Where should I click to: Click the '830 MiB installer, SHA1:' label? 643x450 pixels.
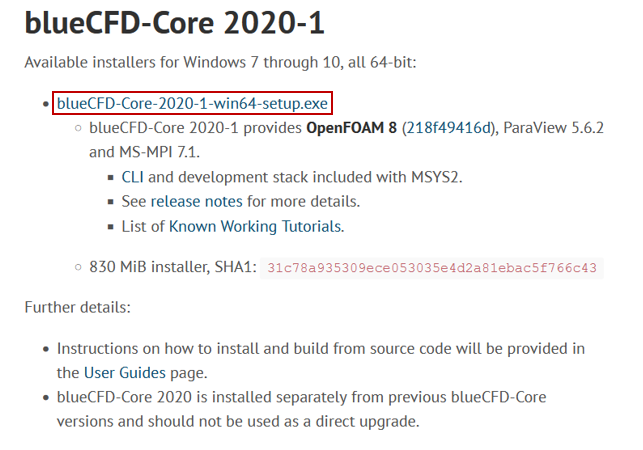coord(173,267)
